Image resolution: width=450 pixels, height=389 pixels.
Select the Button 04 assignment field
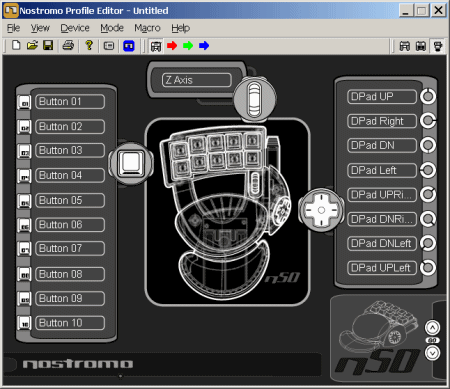(70, 175)
